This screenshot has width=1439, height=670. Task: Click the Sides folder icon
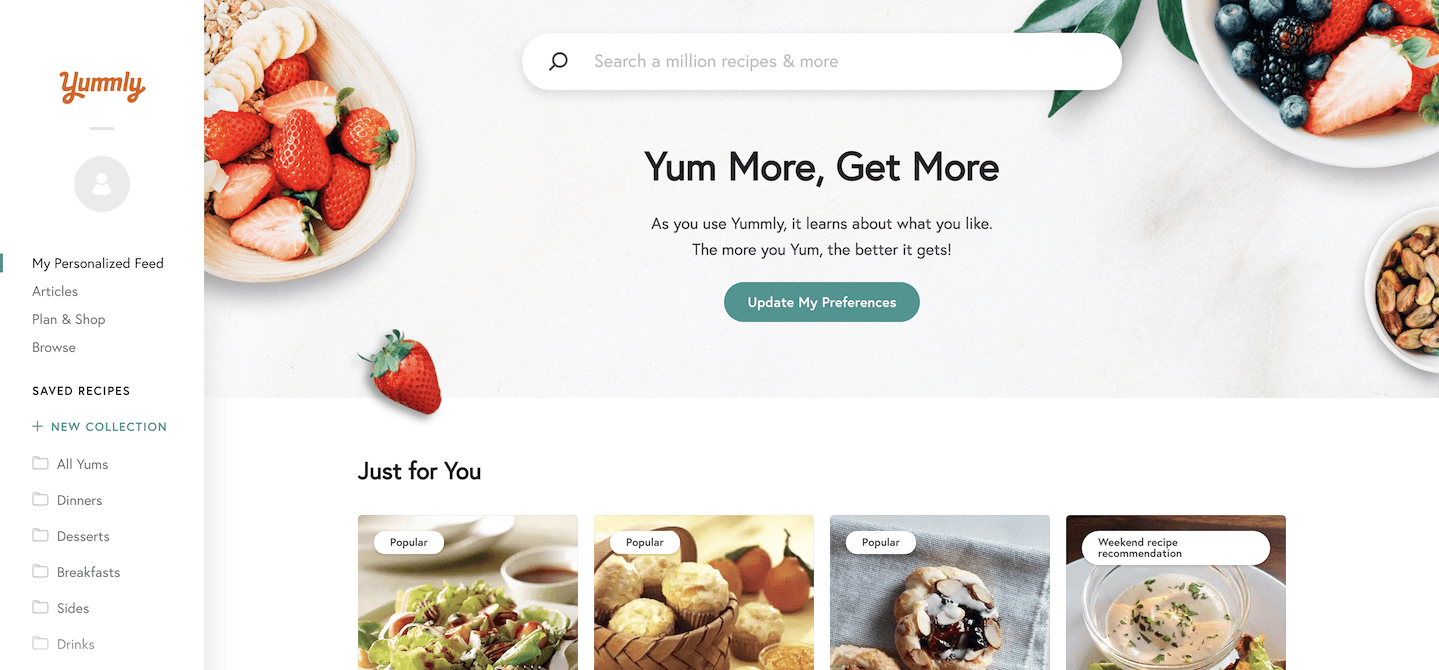coord(40,607)
